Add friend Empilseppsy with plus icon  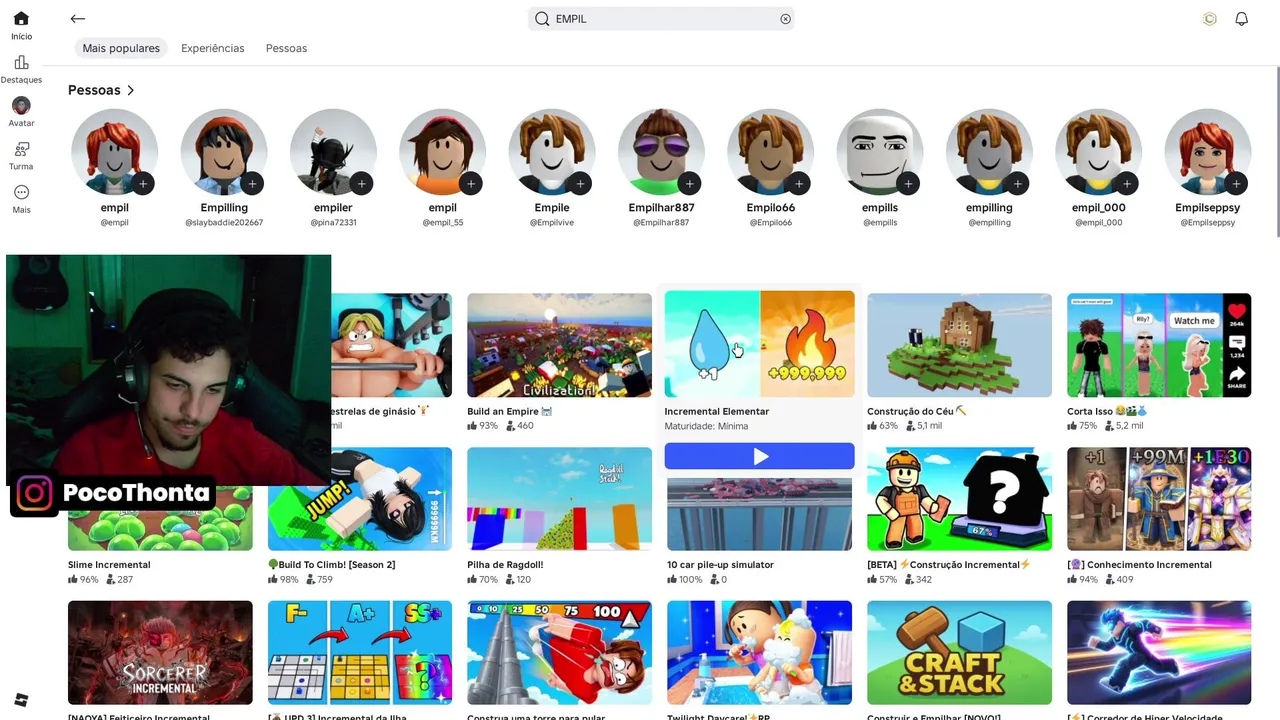[x=1236, y=183]
